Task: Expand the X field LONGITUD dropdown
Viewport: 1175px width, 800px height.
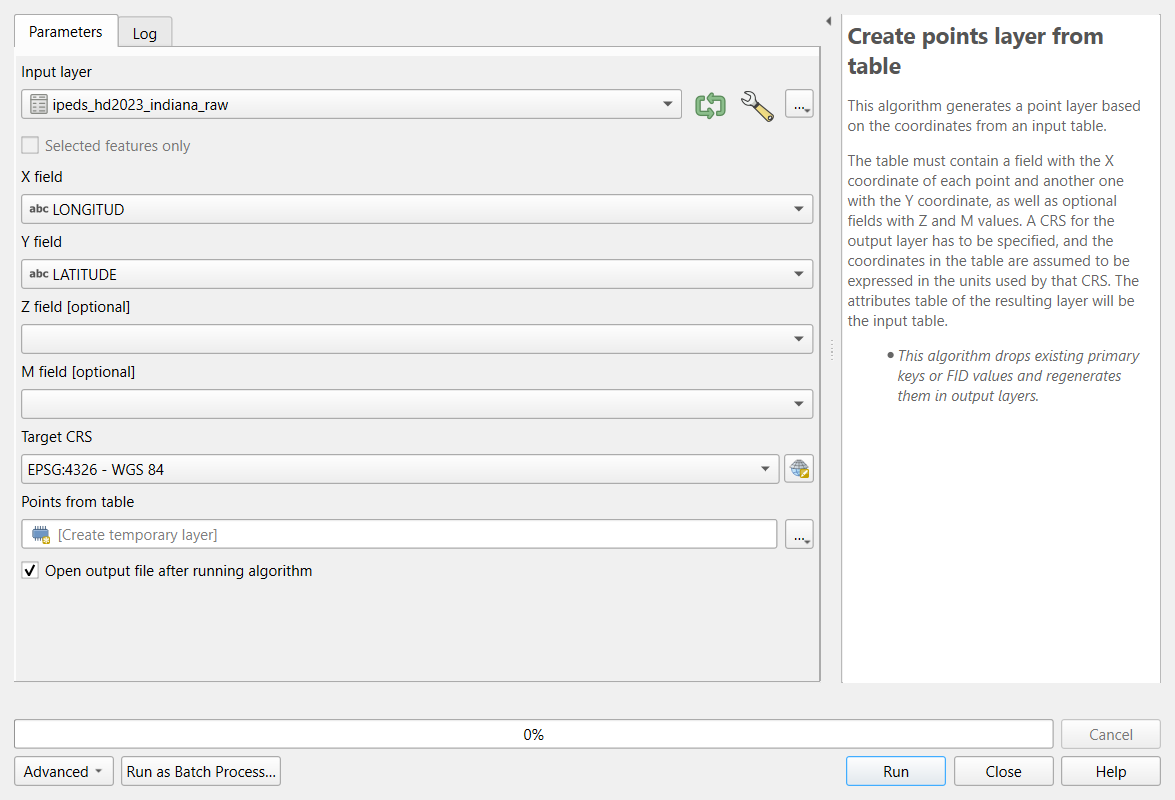Action: [417, 209]
